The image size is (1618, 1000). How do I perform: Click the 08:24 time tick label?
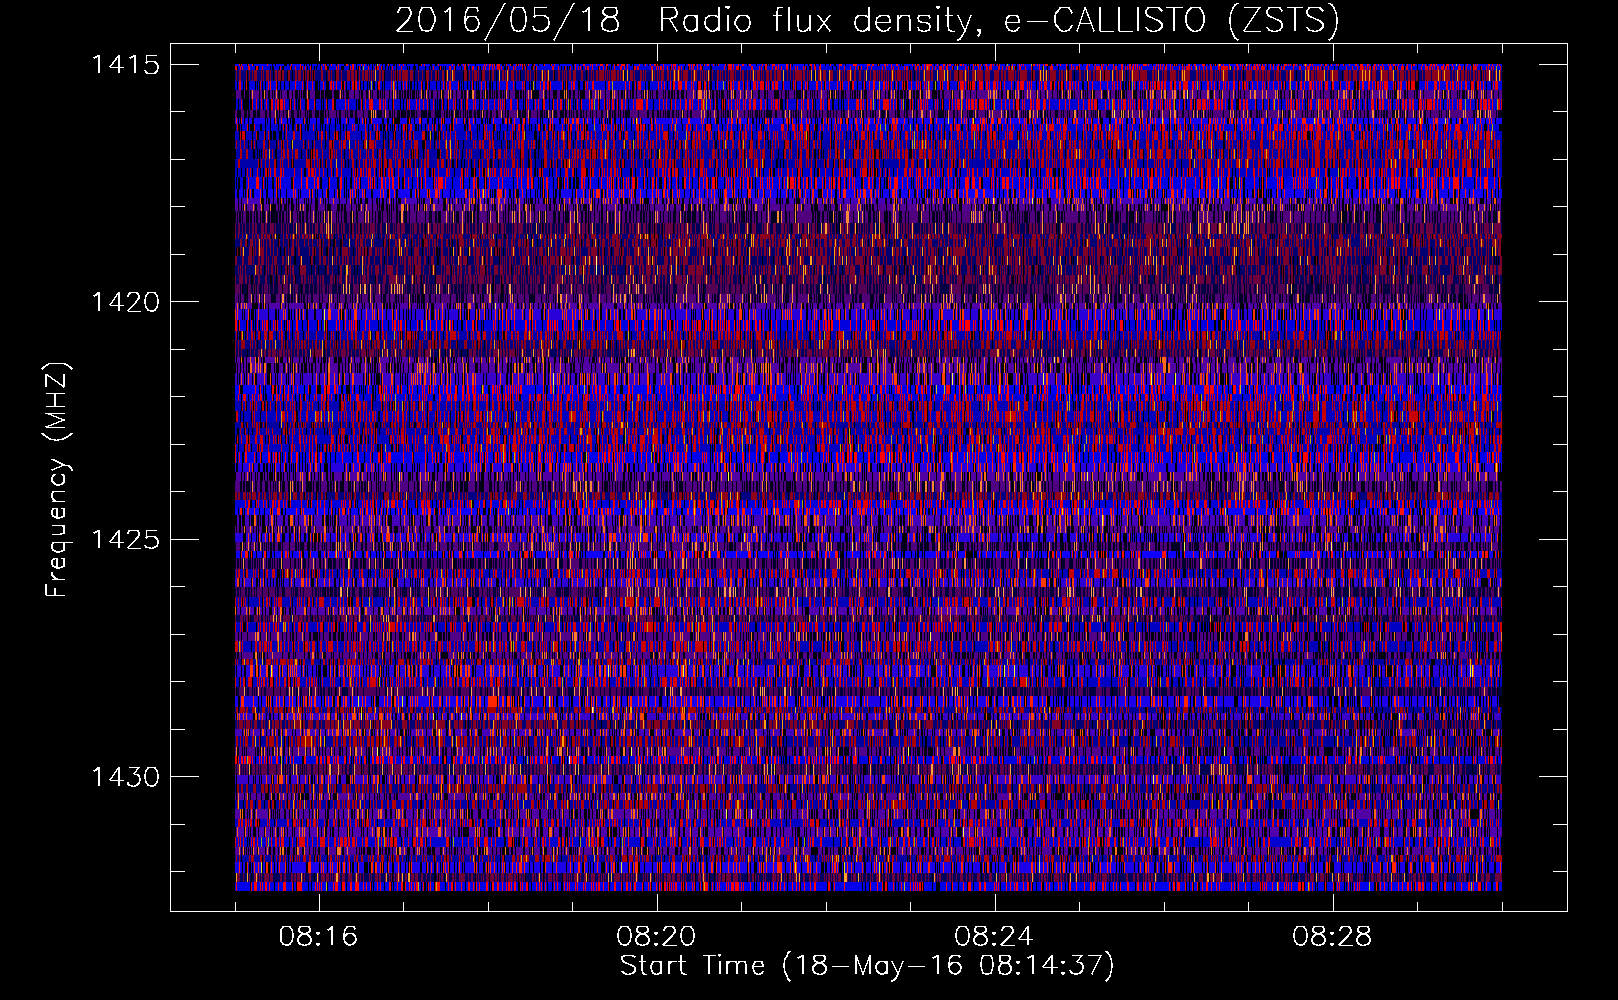coord(994,937)
